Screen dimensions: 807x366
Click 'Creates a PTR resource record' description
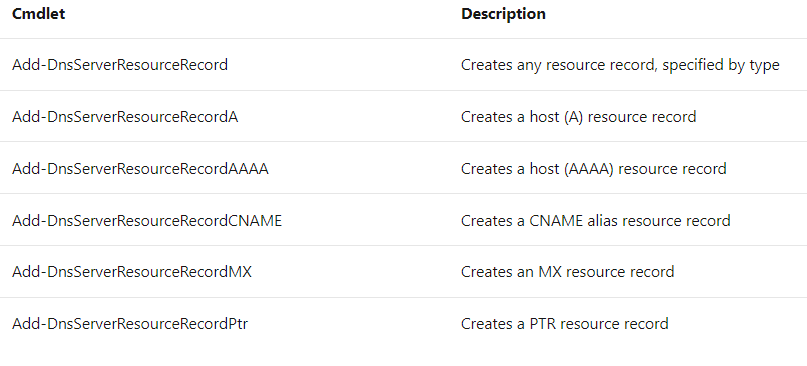click(565, 324)
